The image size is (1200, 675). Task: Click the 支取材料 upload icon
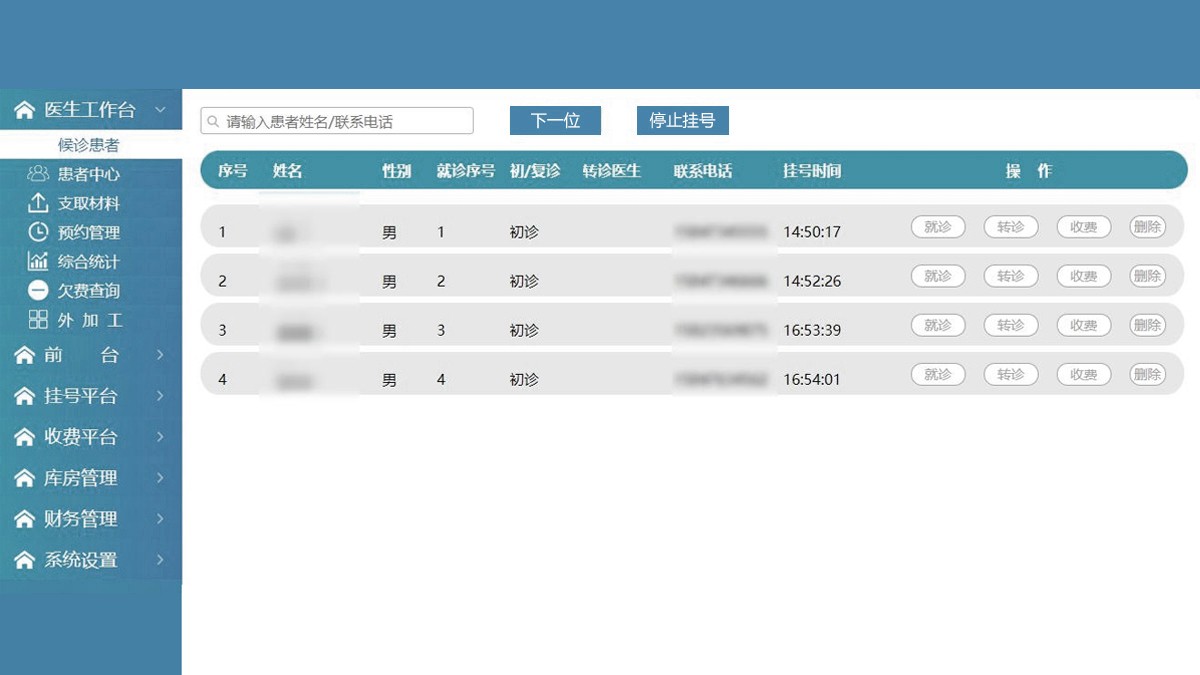coord(38,203)
